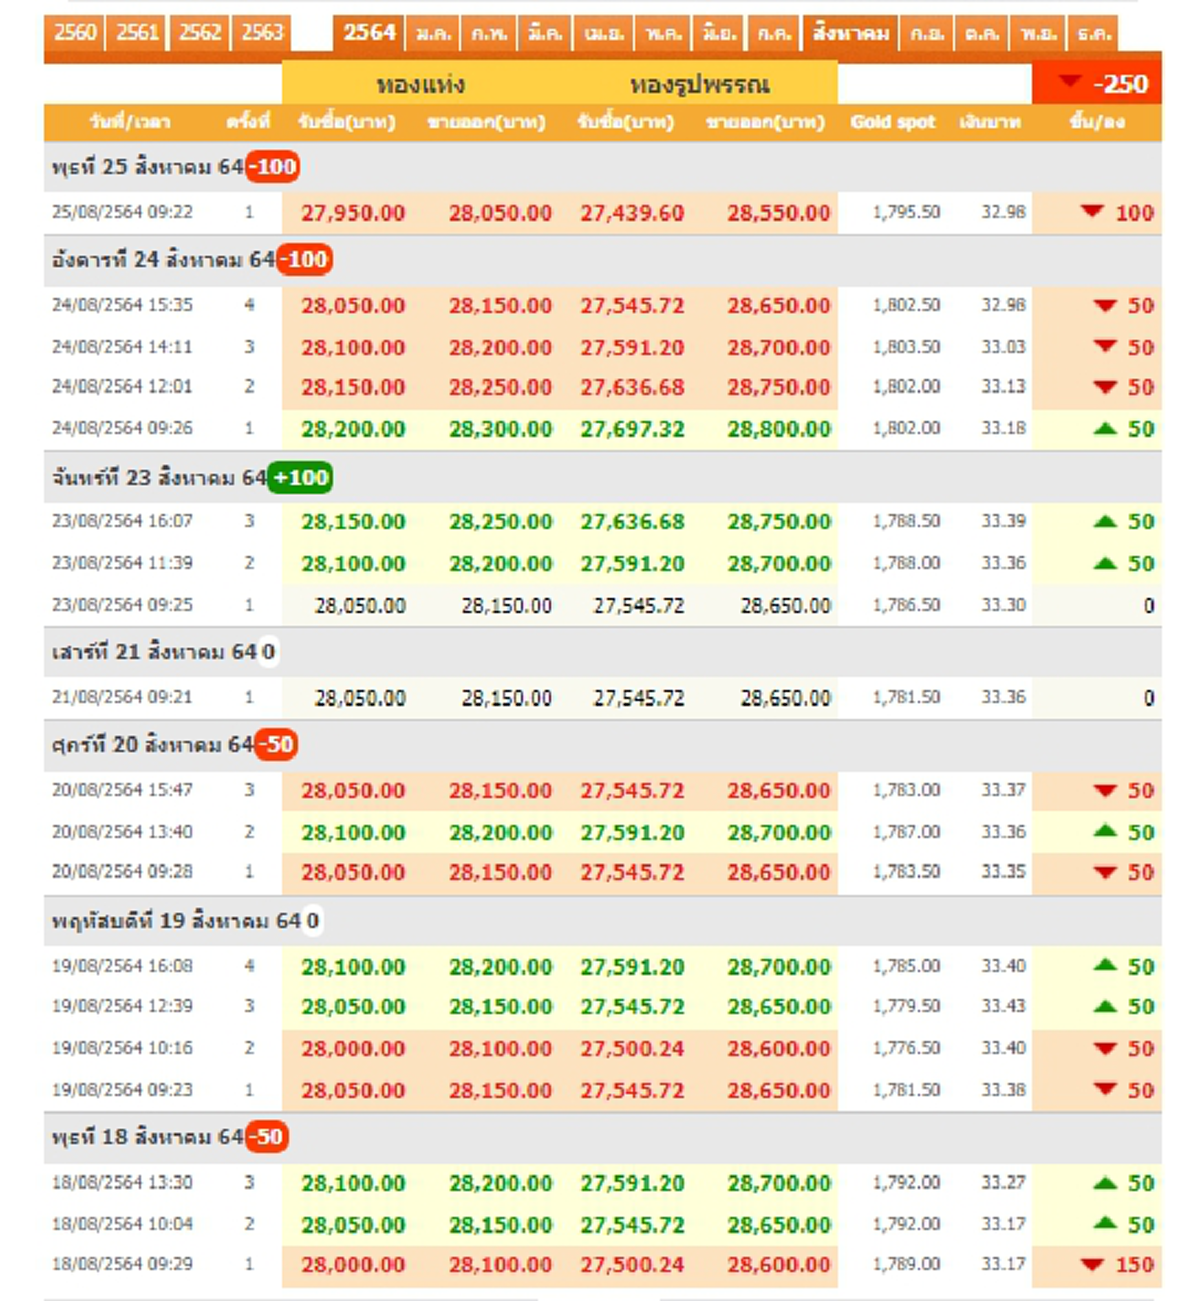This screenshot has height=1301, width=1200.
Task: Click the ทองรูปพรรณ column group header
Action: tap(699, 84)
